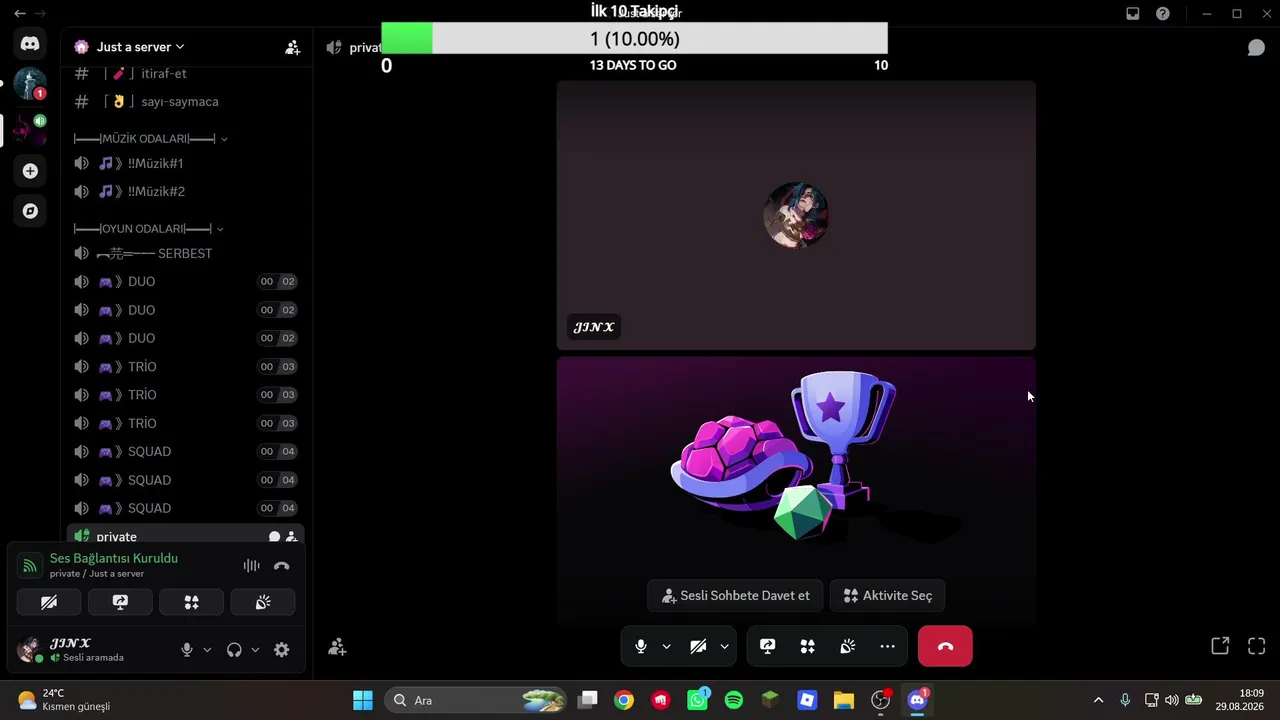Collapse the OYUN ODALARI category
Viewport: 1280px width, 720px height.
[x=148, y=229]
